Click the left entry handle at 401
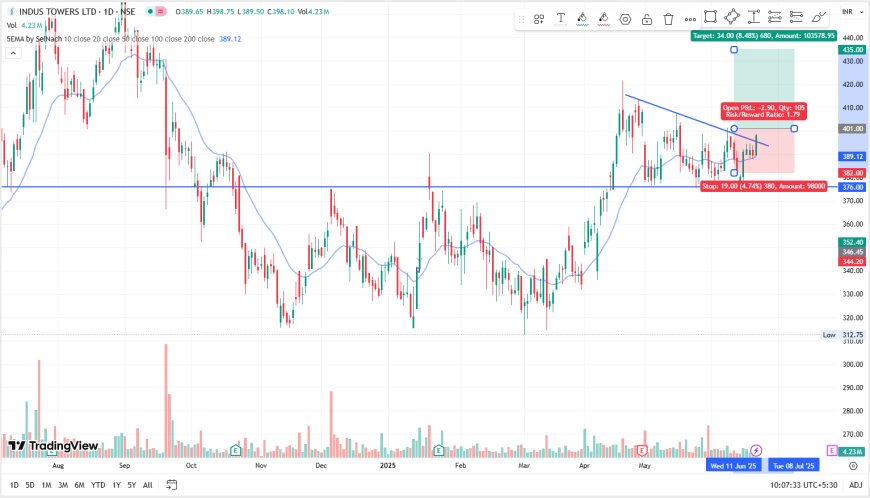The width and height of the screenshot is (870, 498). 734,129
